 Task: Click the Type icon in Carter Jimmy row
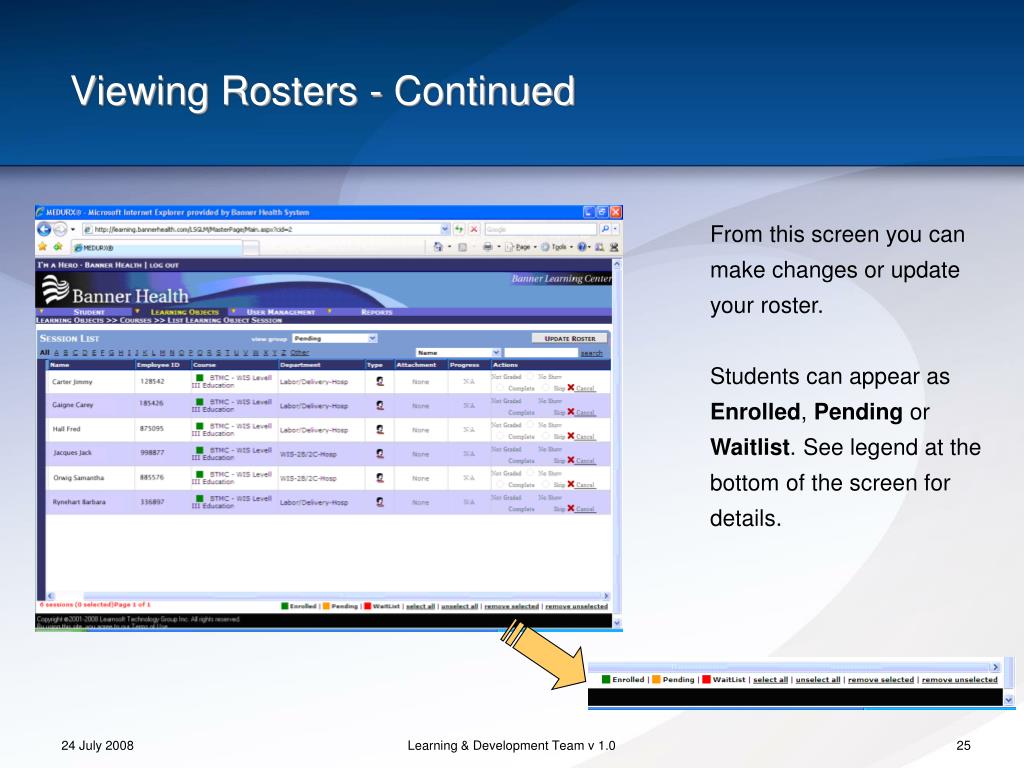(380, 381)
